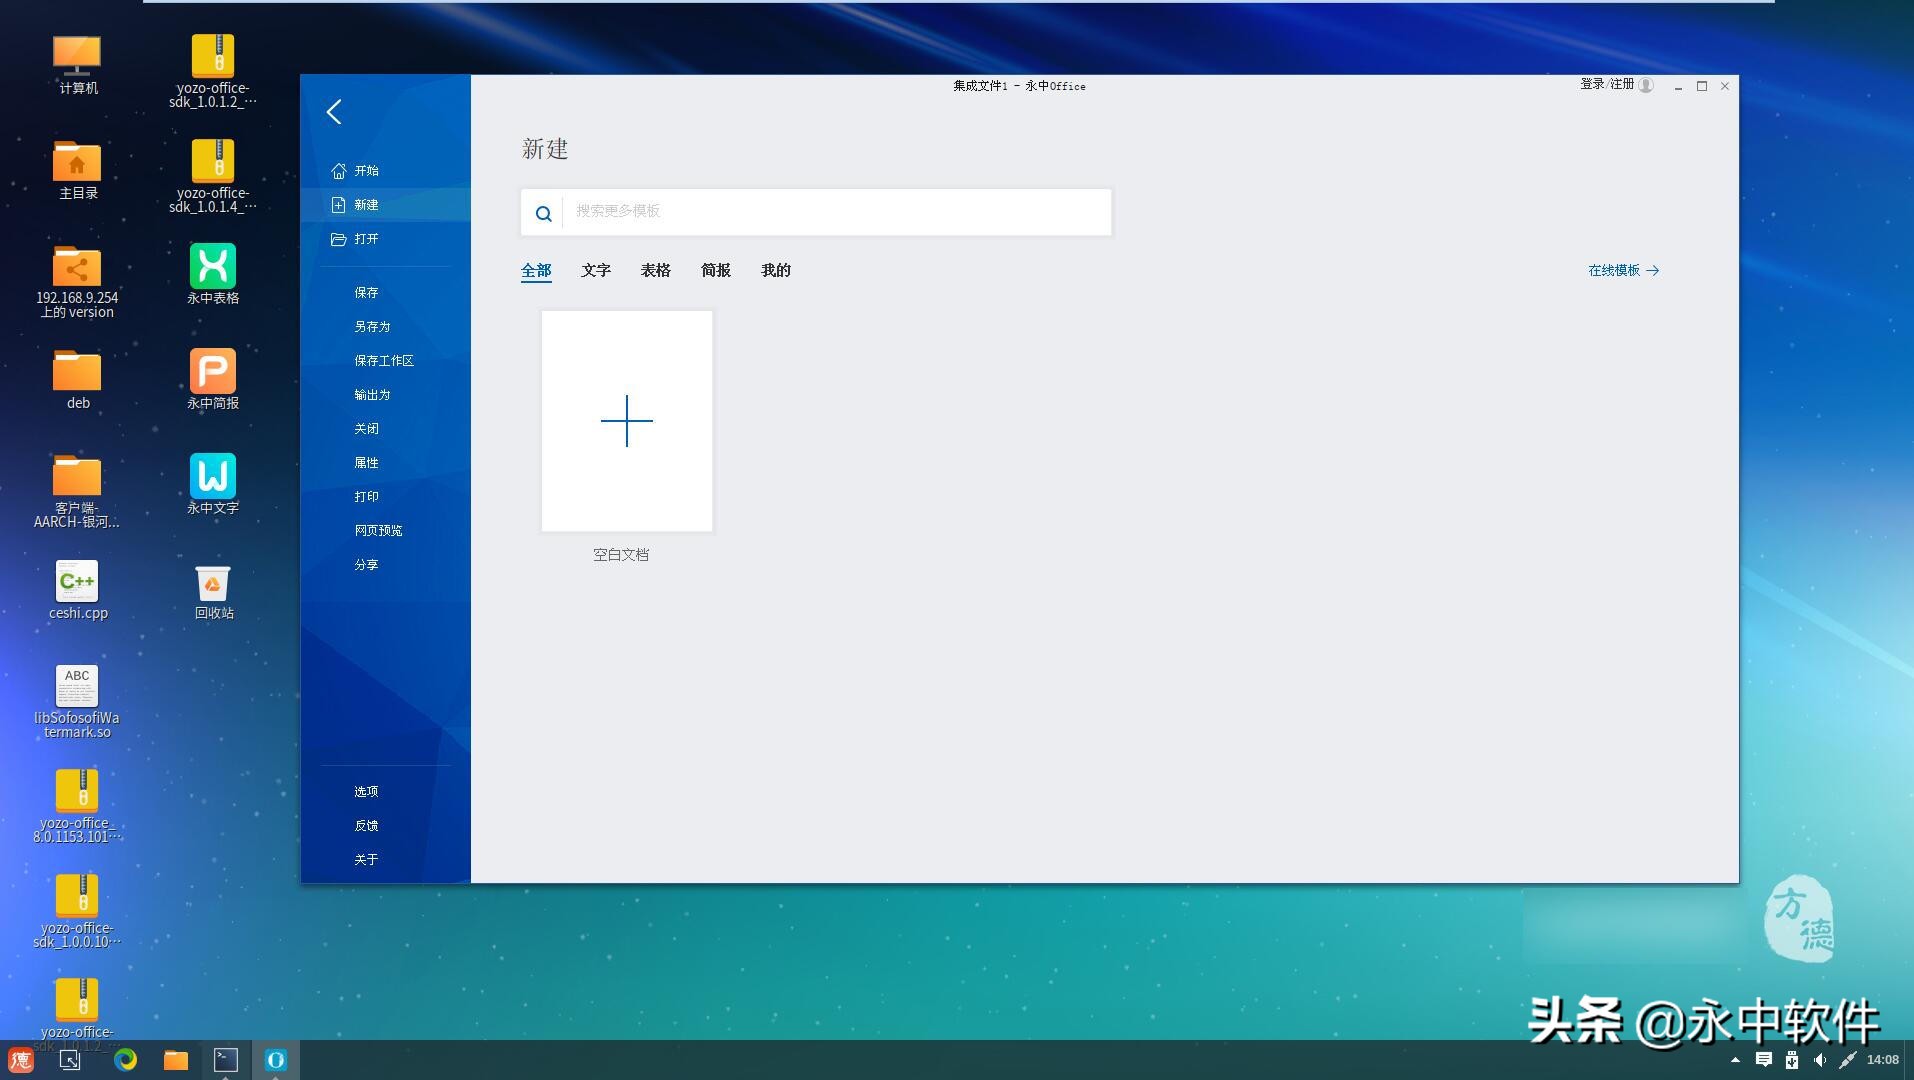Select the yozo-office-sdk_1.0.0.10 archive icon

tap(77, 912)
